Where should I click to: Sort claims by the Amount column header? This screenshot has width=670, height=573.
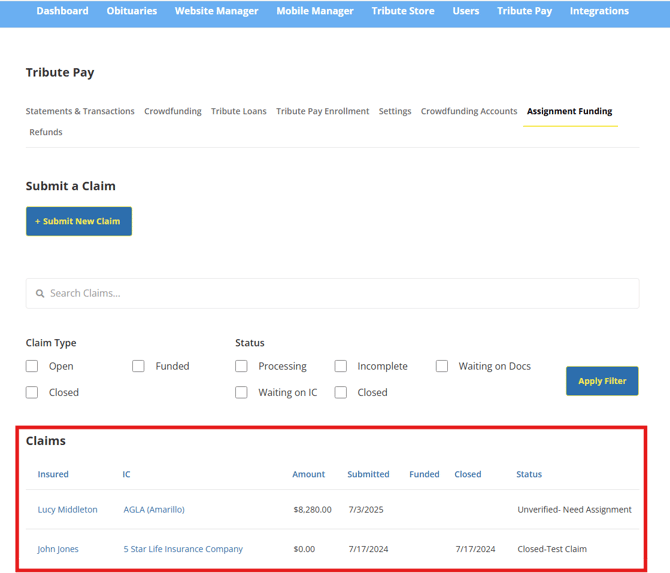point(309,475)
